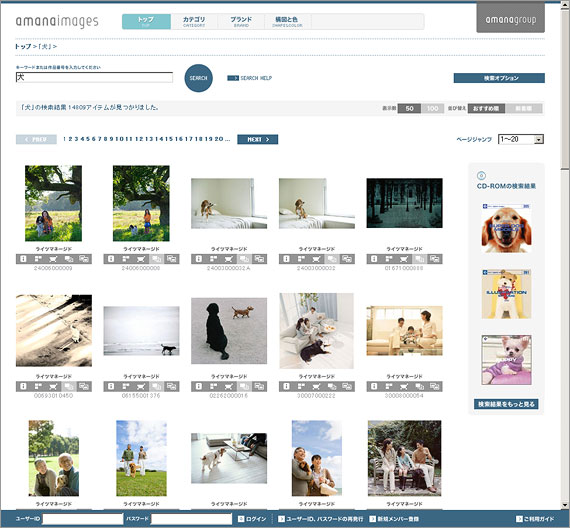The image size is (570, 528).
Task: Open info icon for forest item 01671000818
Action: (374, 259)
